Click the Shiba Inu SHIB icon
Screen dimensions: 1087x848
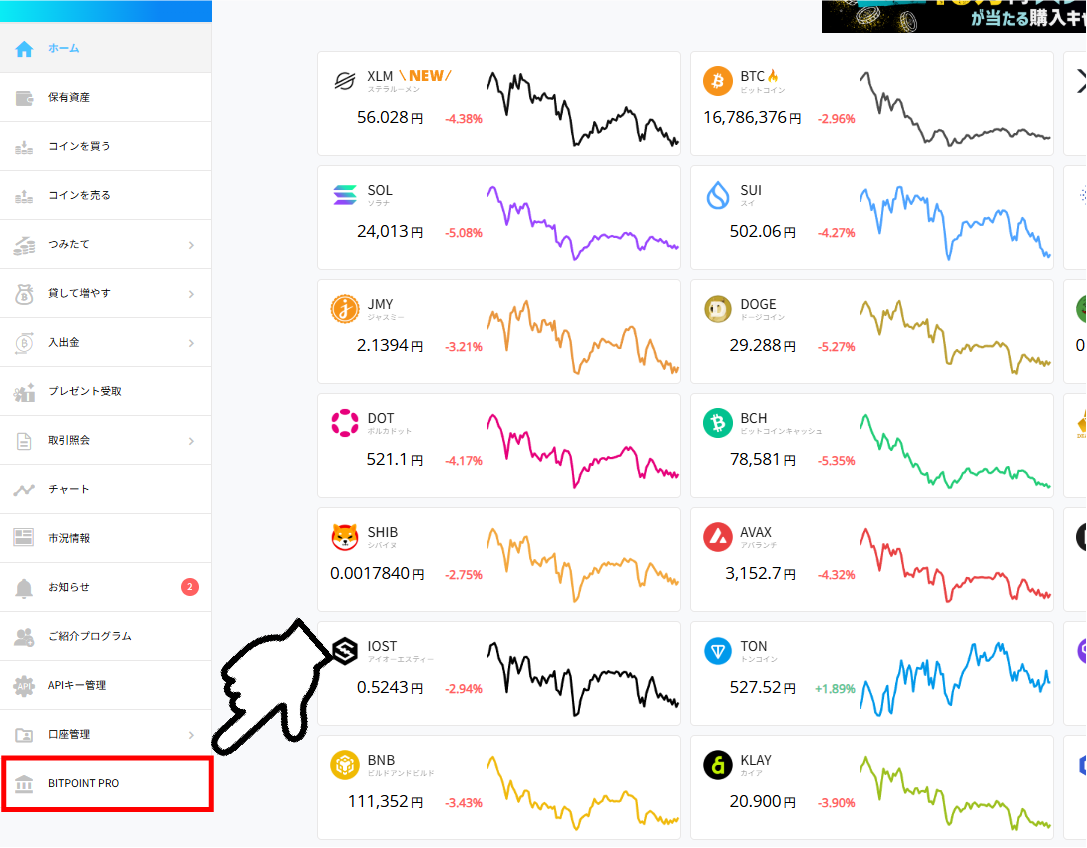pos(345,537)
